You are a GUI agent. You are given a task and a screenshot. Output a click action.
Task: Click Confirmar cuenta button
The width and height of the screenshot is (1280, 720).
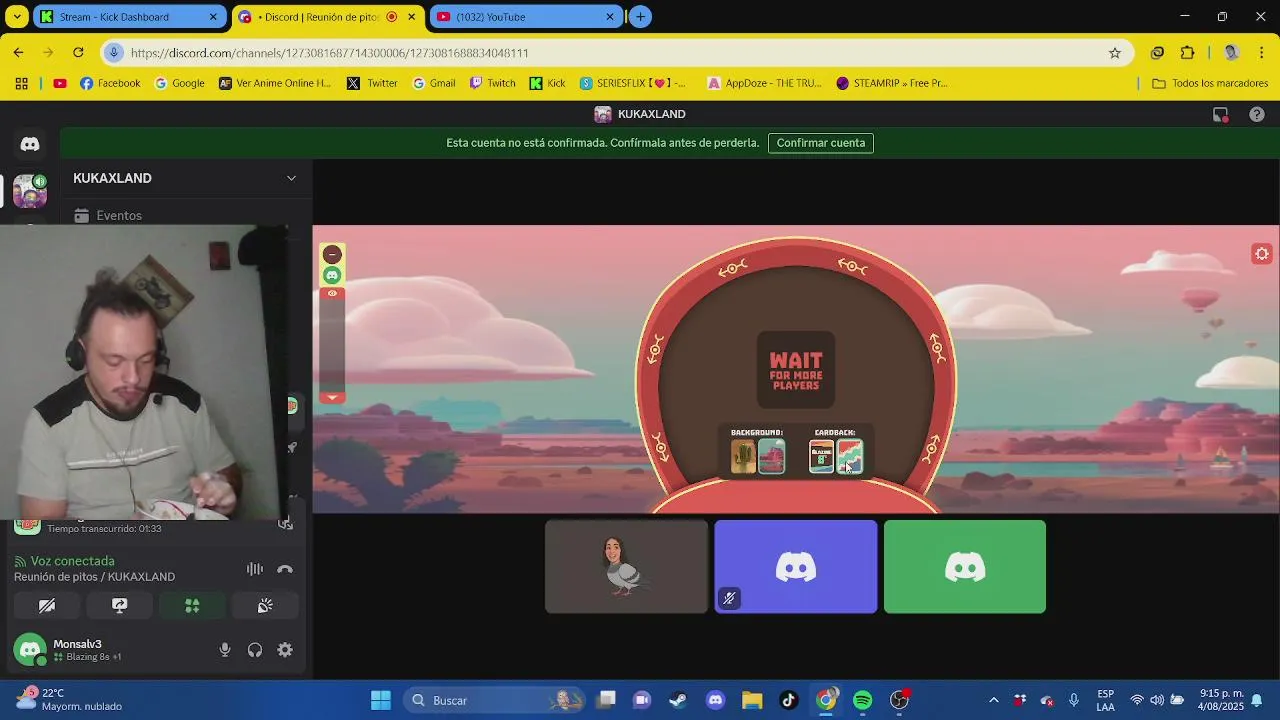click(821, 143)
